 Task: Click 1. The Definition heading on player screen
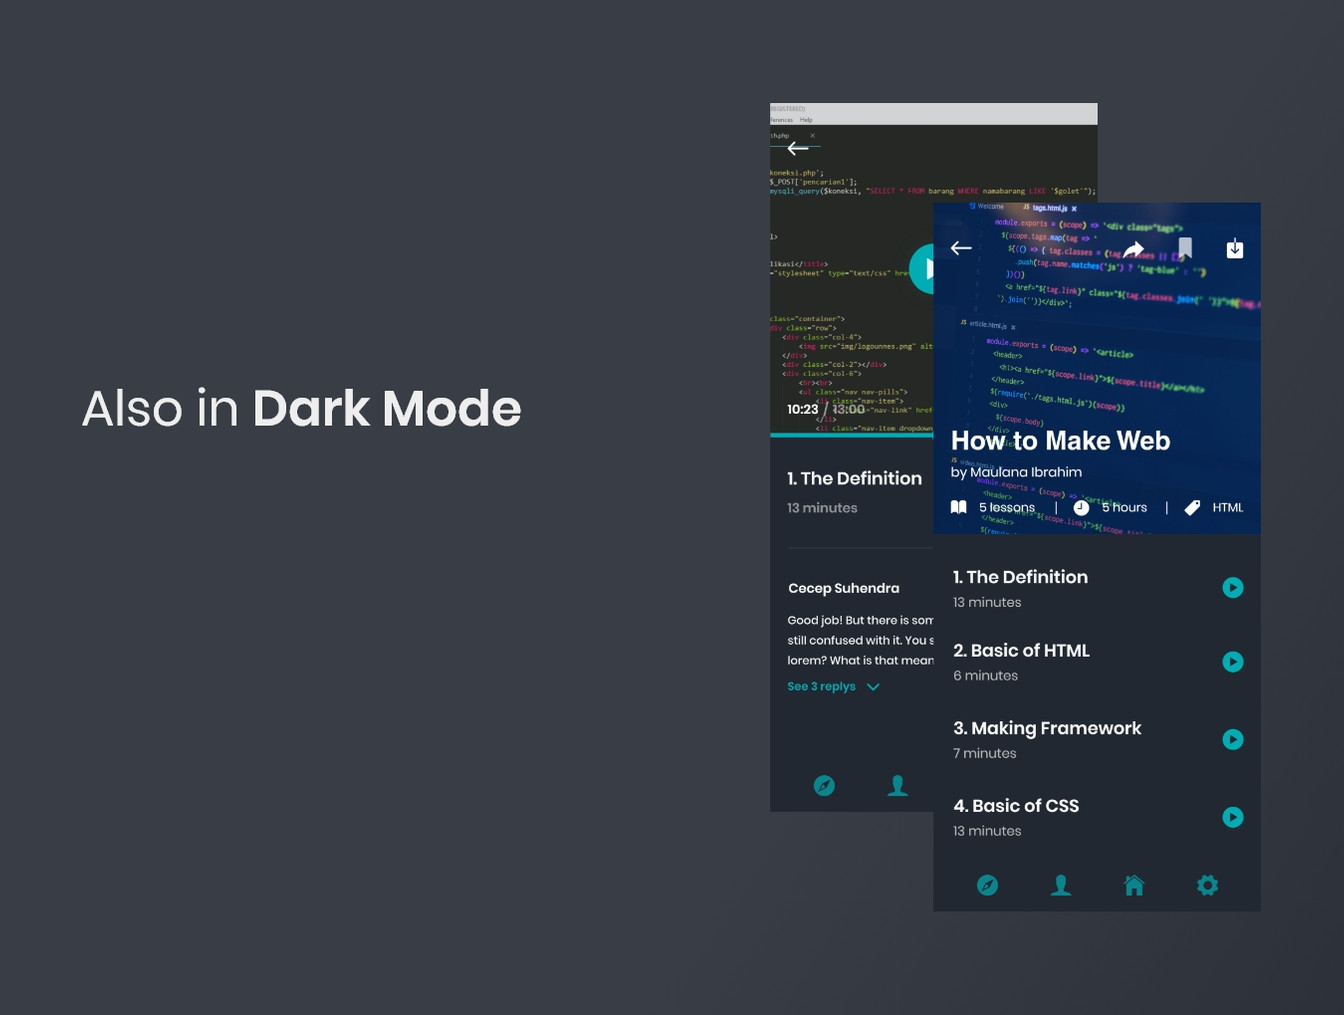point(854,478)
